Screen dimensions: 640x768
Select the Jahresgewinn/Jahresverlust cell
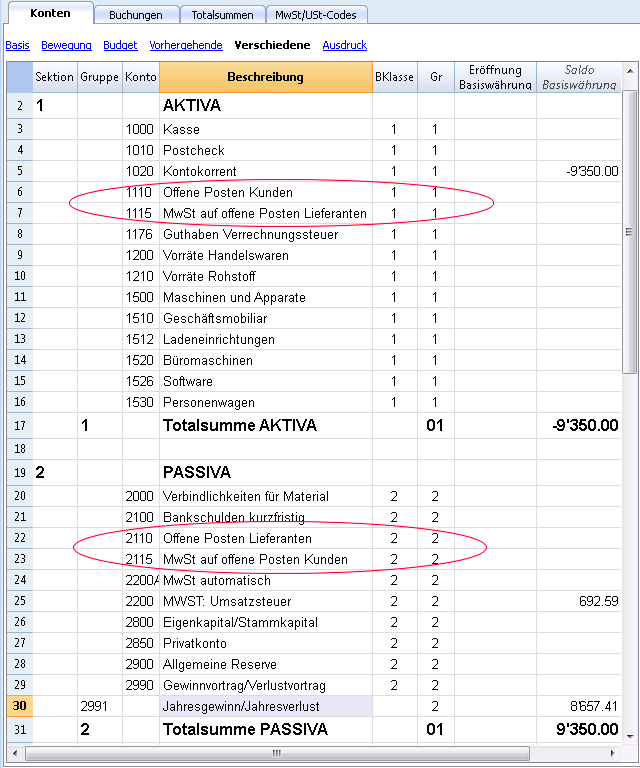[x=266, y=706]
